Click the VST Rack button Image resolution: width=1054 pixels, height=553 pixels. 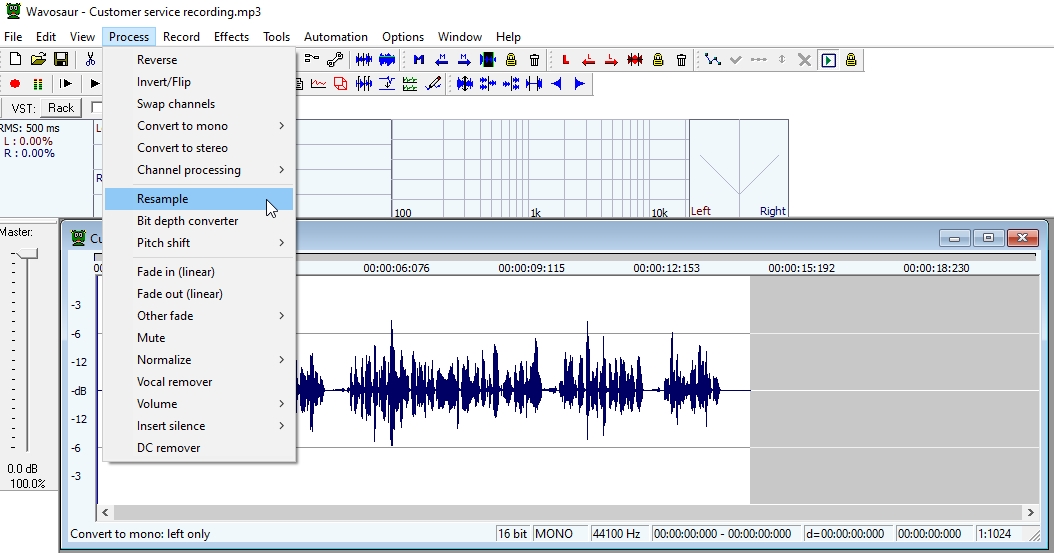[61, 108]
